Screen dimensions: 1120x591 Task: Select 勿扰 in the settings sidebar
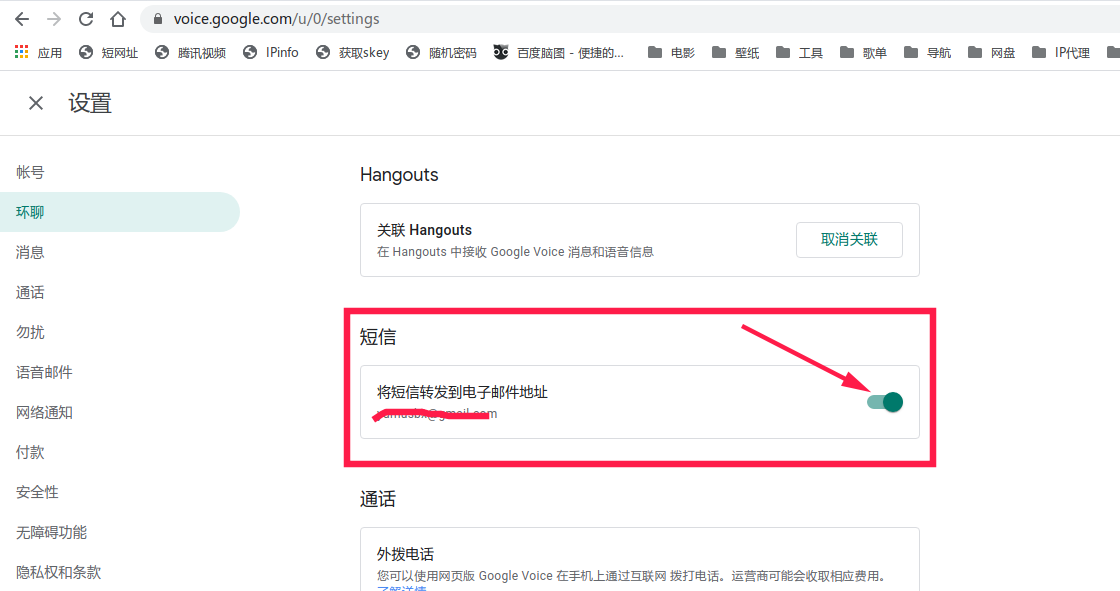pos(30,332)
